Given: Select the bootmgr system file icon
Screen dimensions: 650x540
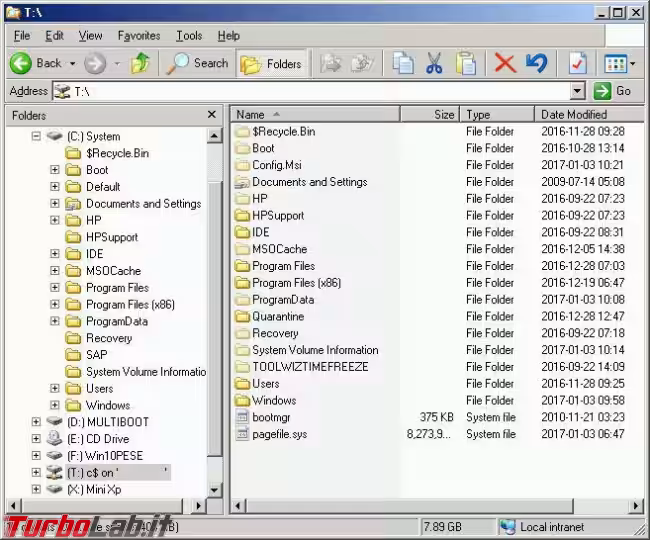Looking at the screenshot, I should coord(242,417).
